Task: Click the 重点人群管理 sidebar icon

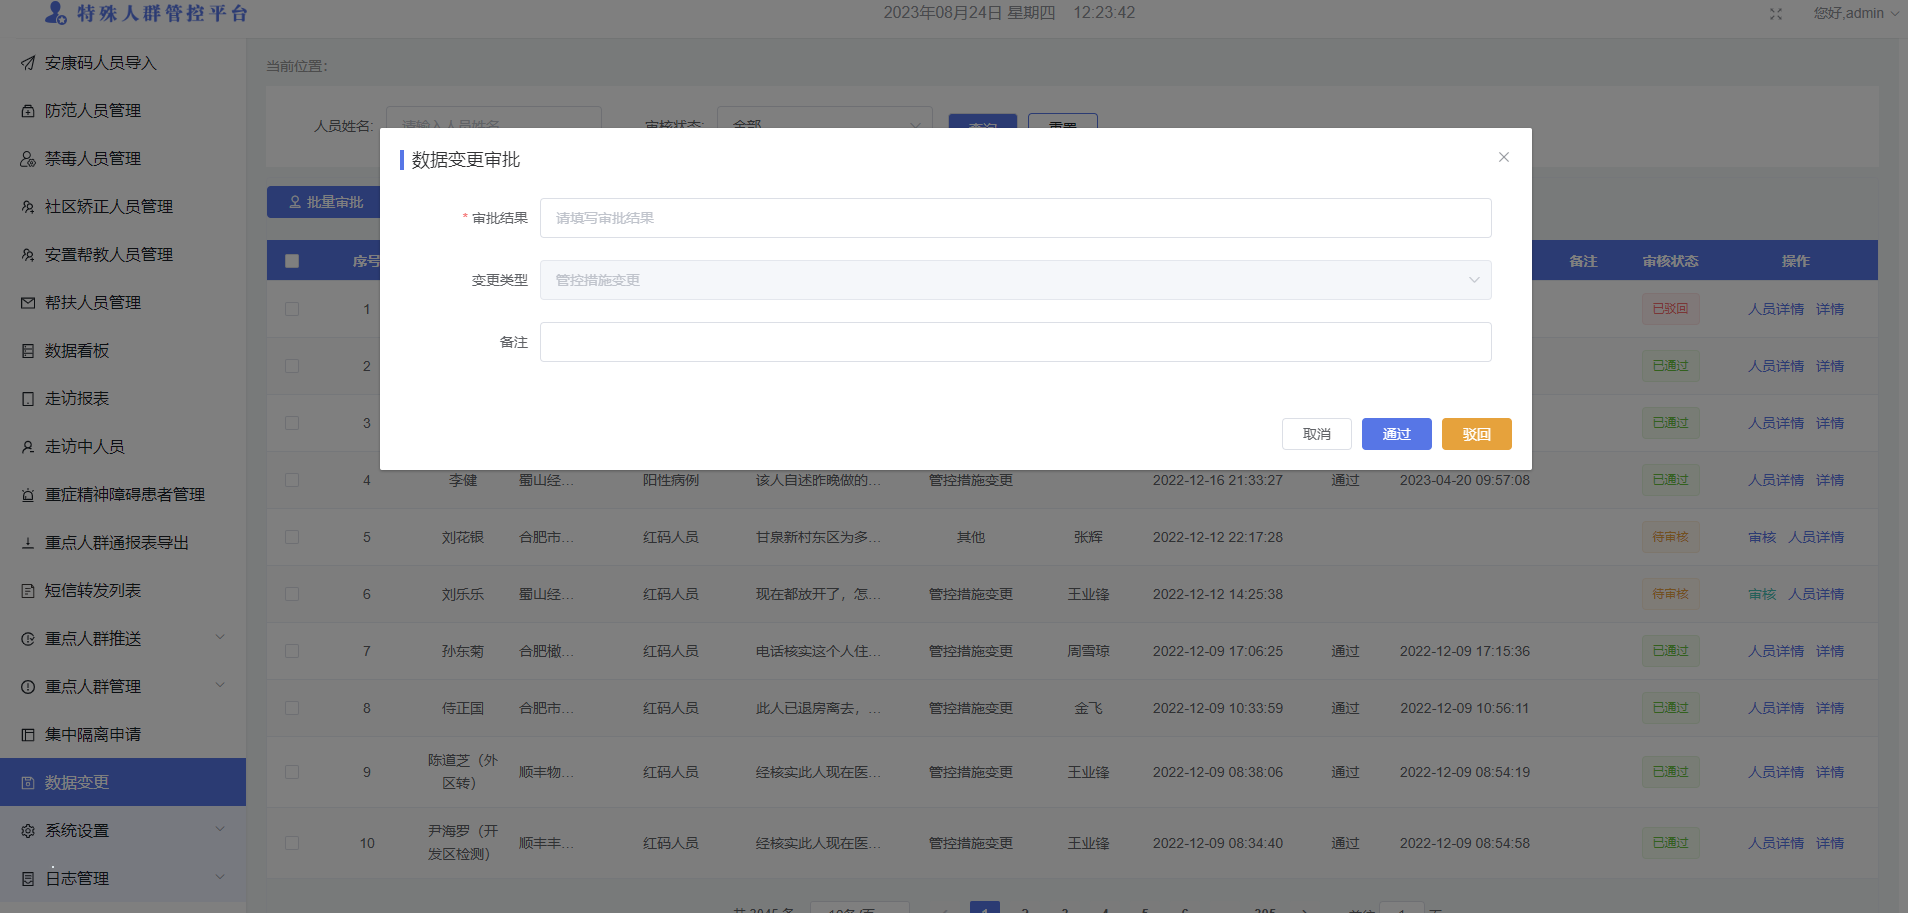Action: pyautogui.click(x=28, y=687)
